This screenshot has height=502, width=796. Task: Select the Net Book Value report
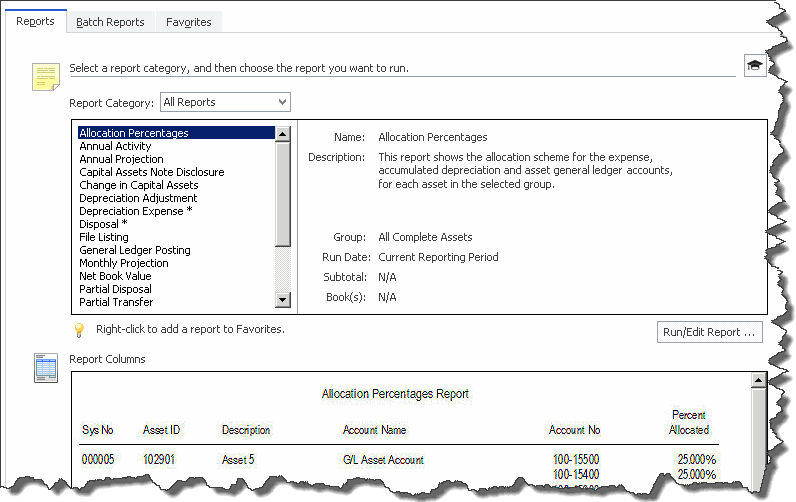point(115,276)
